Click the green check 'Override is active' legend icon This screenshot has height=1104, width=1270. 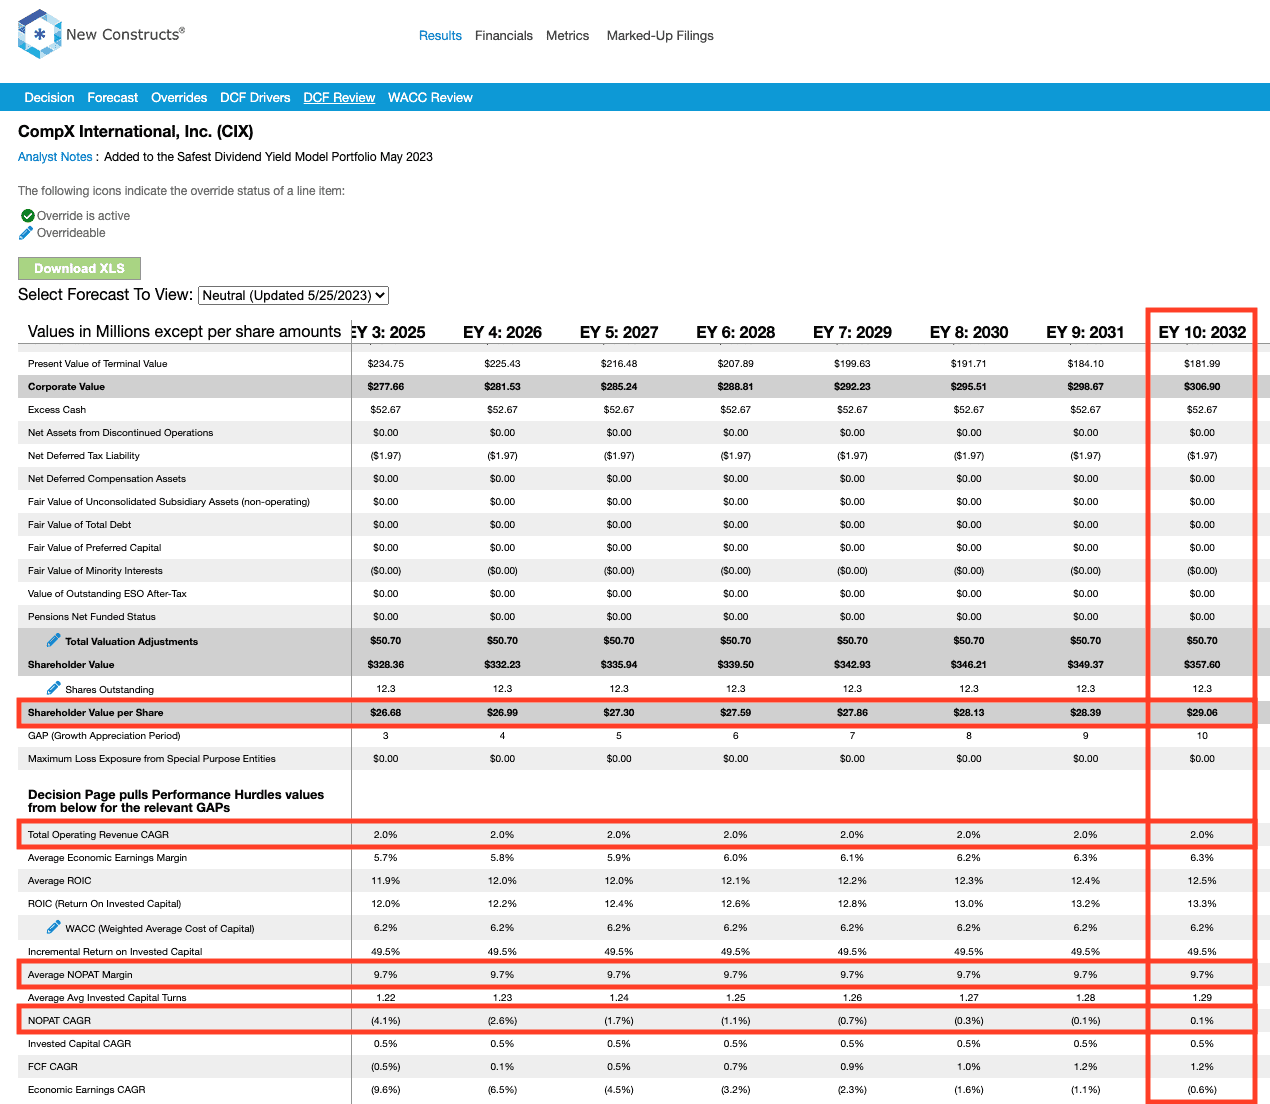point(28,216)
